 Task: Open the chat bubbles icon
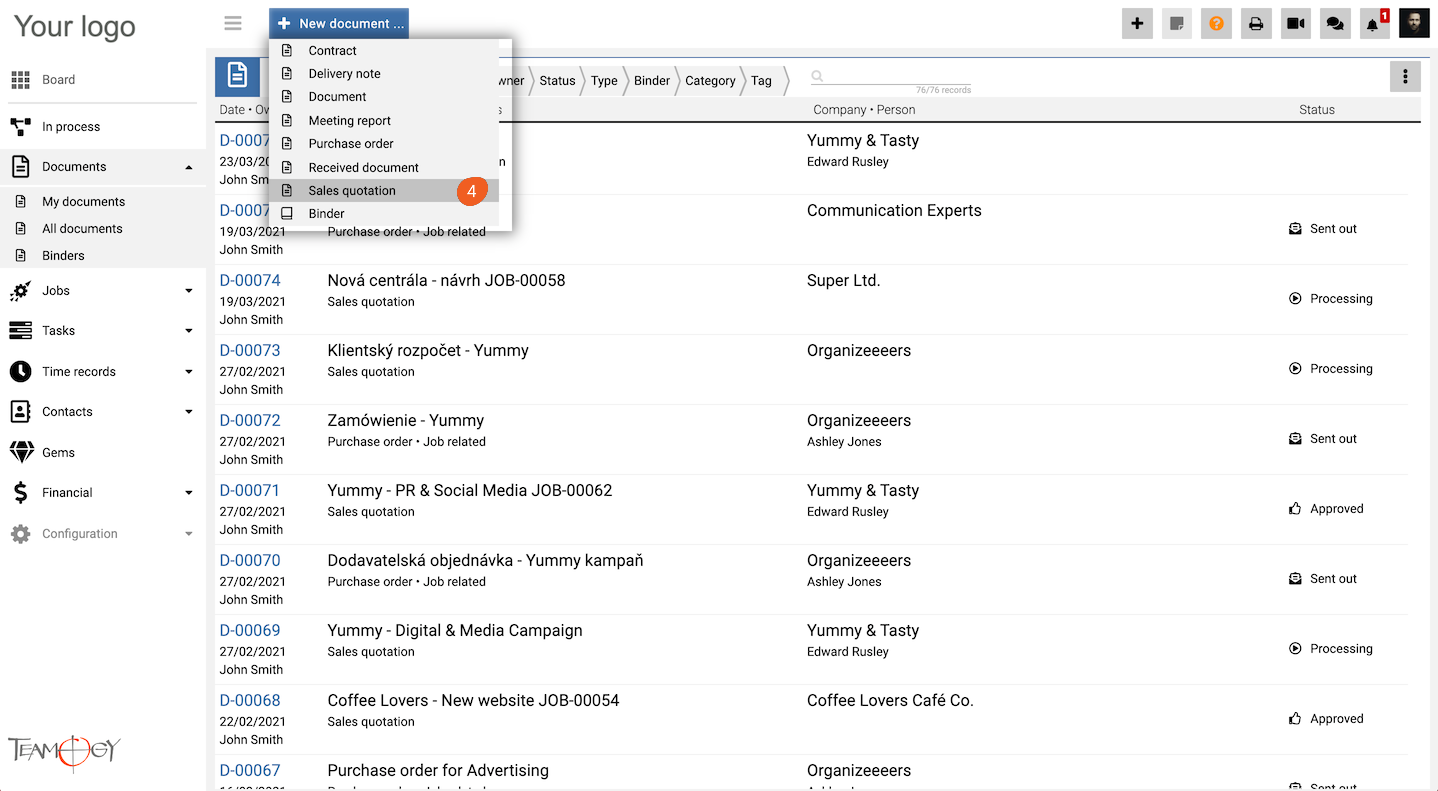(1333, 24)
